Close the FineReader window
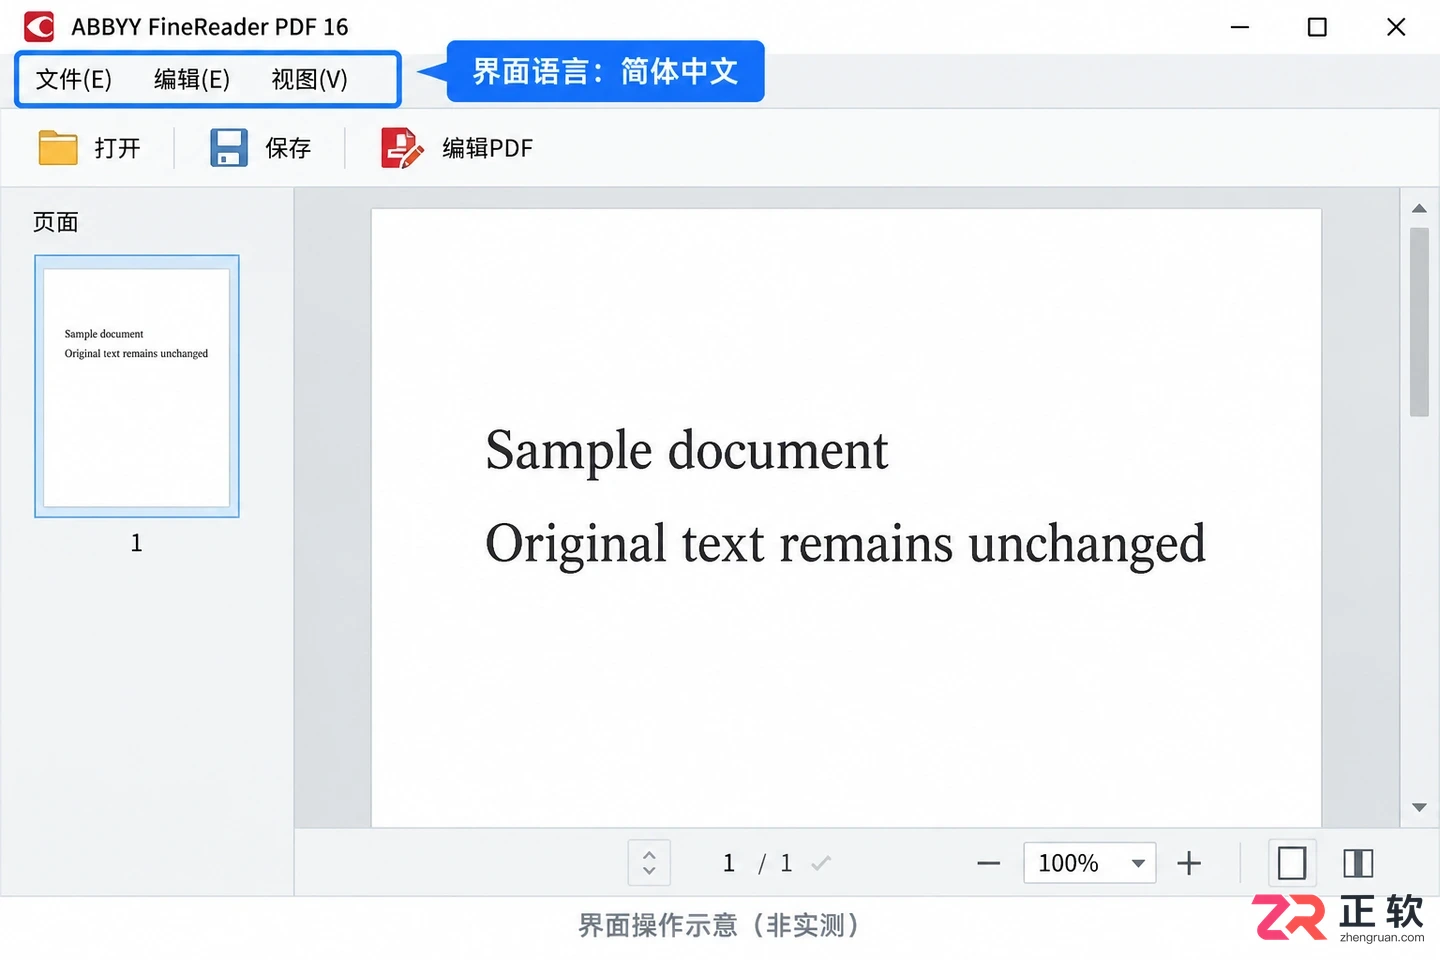The image size is (1440, 960). [1396, 27]
